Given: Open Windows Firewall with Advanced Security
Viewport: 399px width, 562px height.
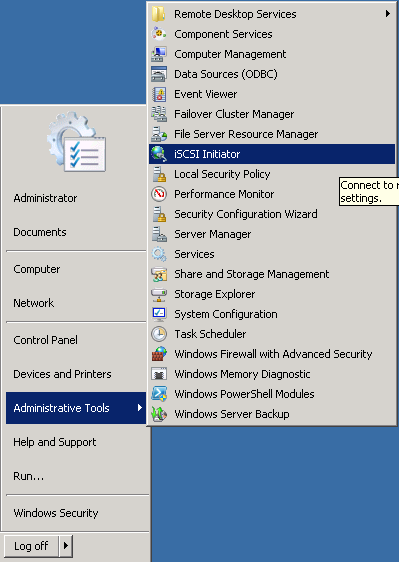Looking at the screenshot, I should point(272,354).
